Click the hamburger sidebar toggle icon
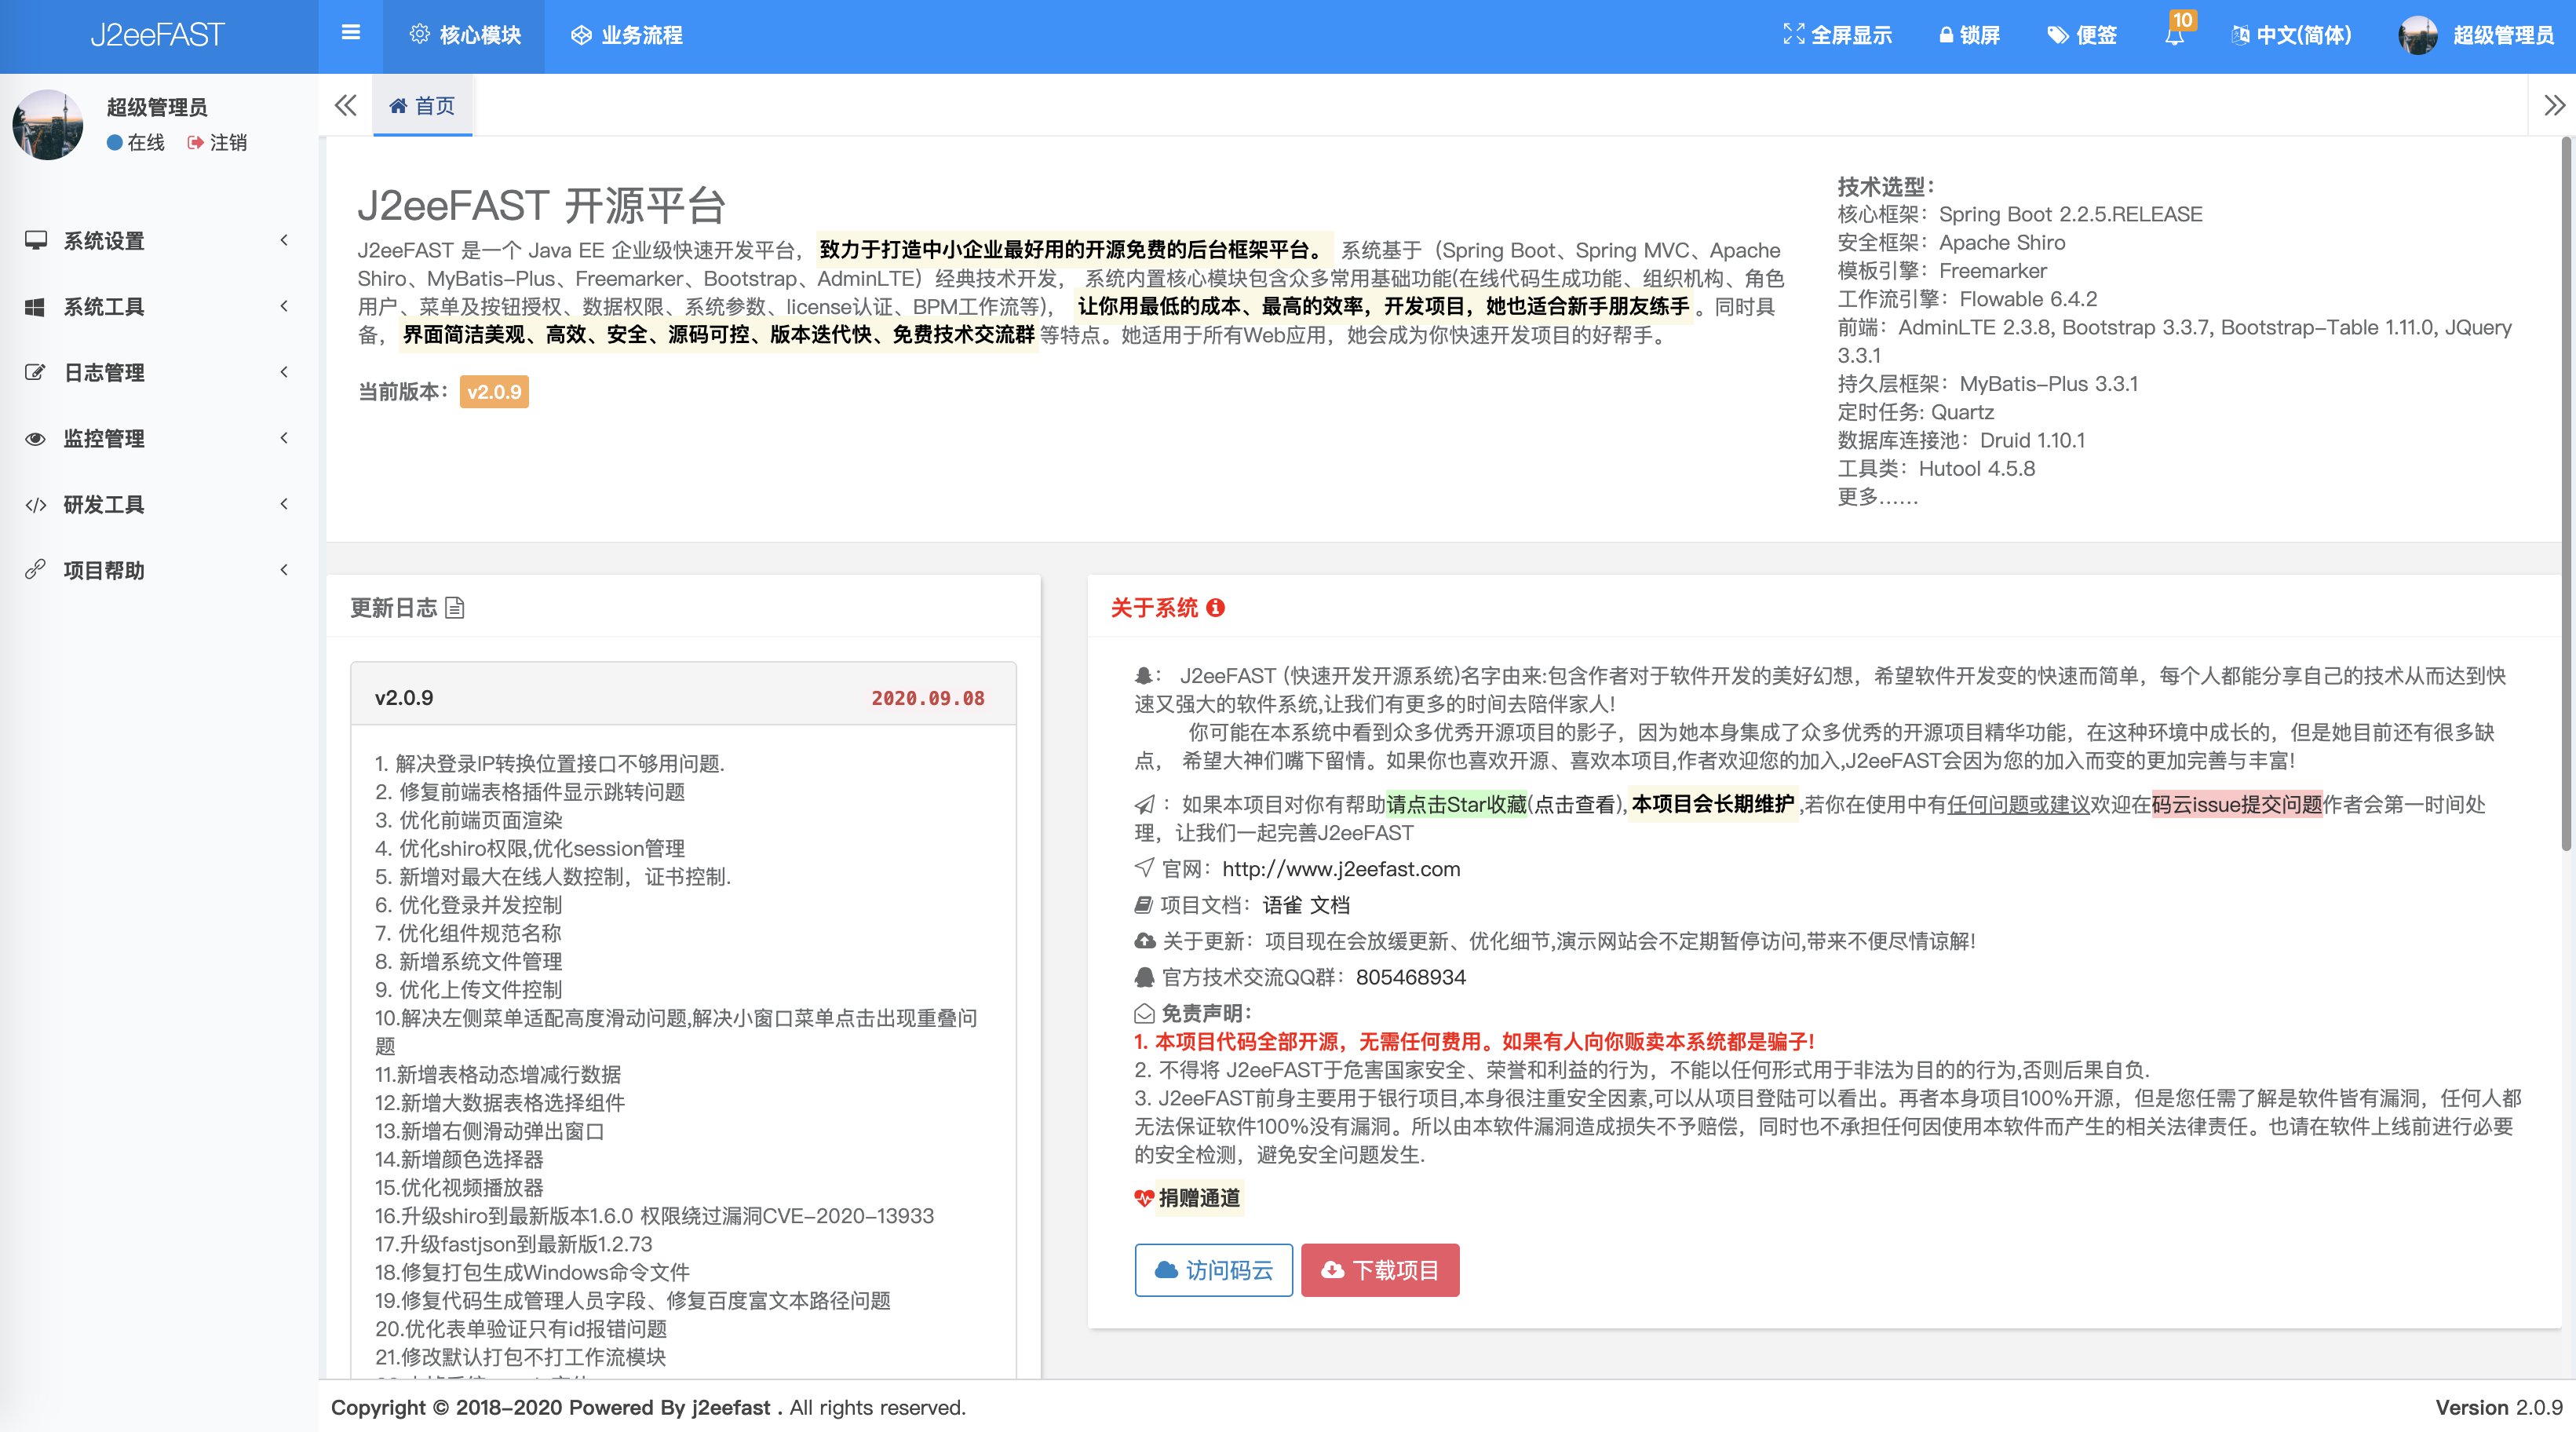The height and width of the screenshot is (1432, 2576). [x=350, y=34]
